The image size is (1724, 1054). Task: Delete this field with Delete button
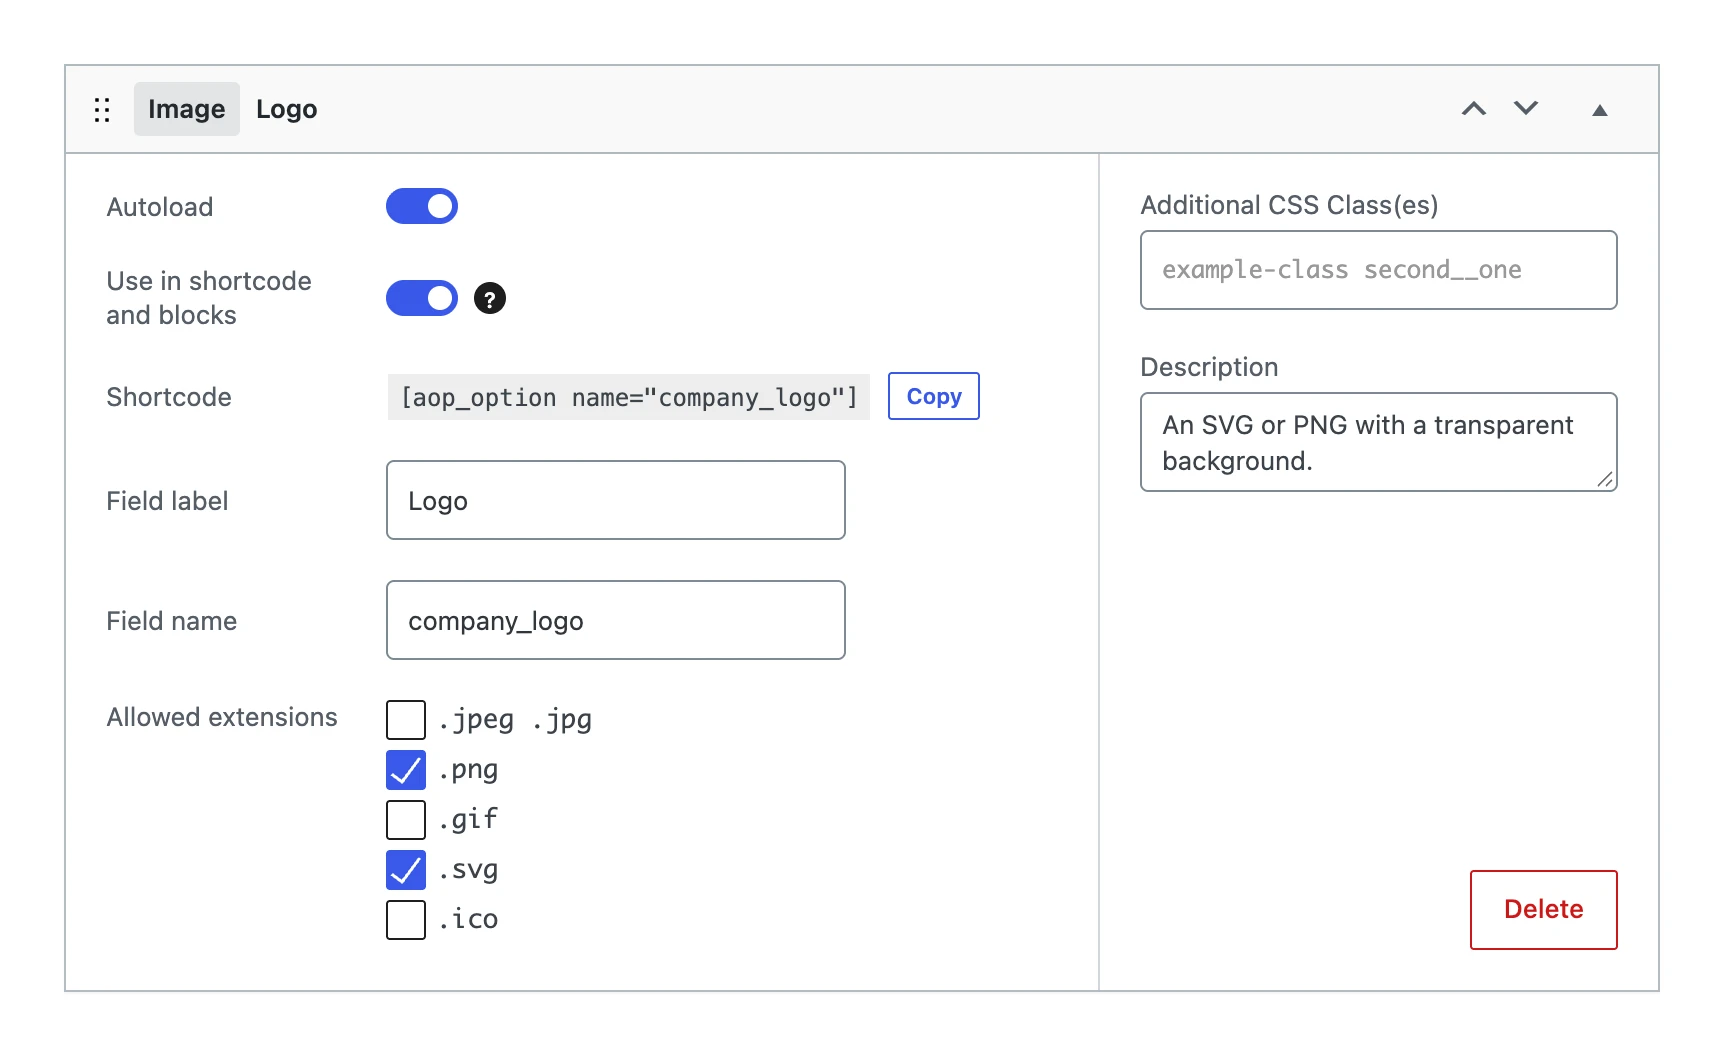pyautogui.click(x=1543, y=909)
